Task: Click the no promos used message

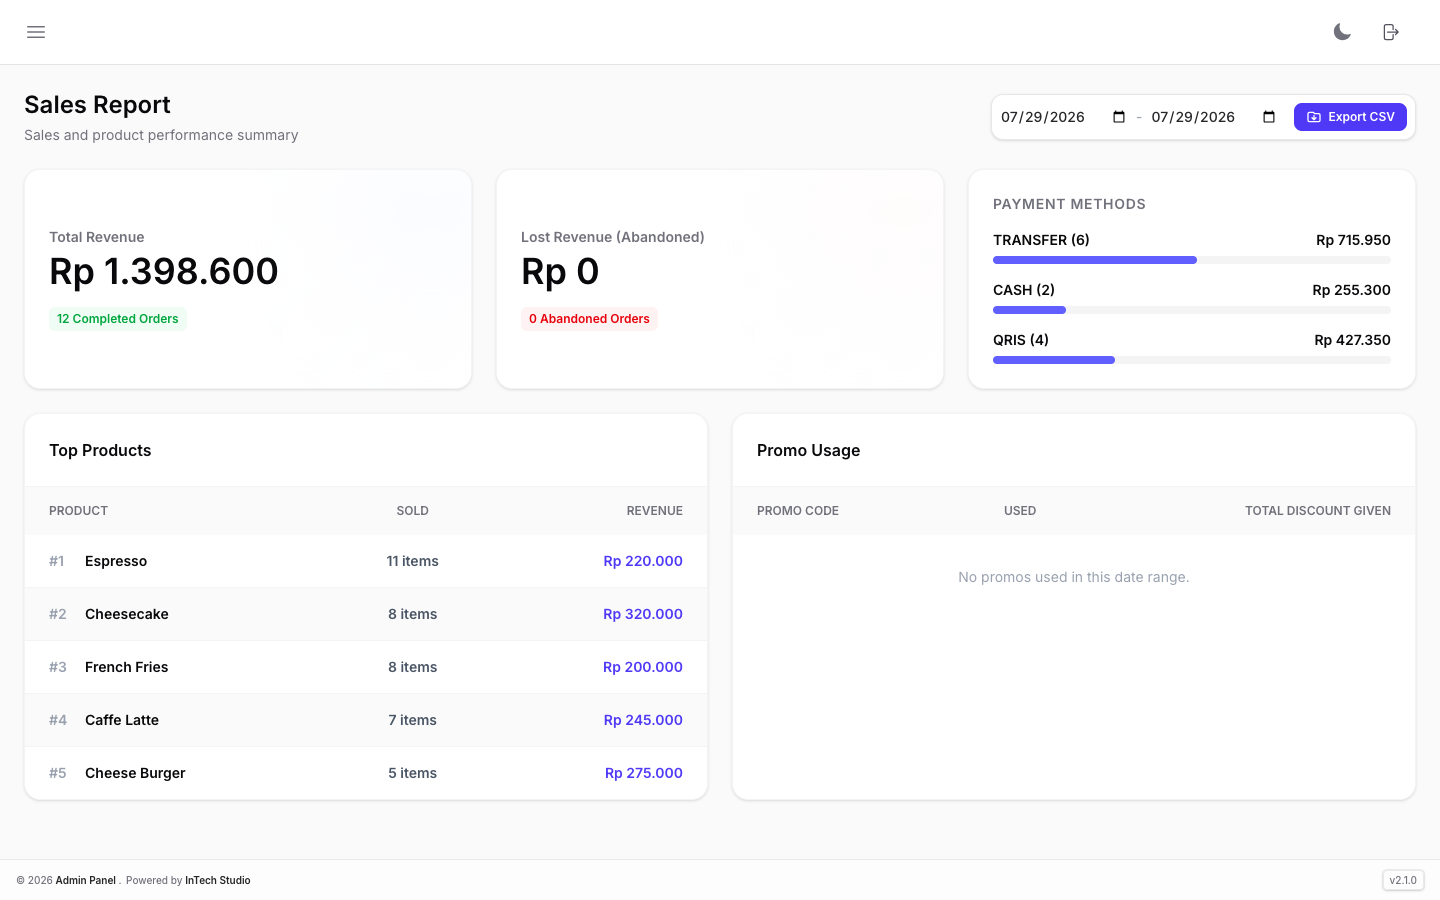Action: point(1074,577)
